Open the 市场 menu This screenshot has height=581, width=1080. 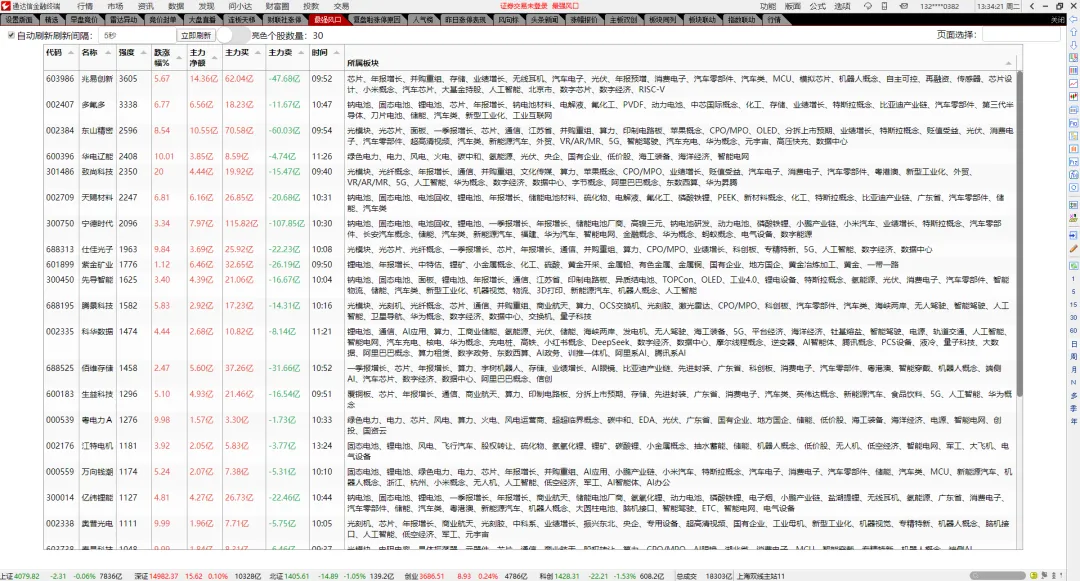[115, 6]
